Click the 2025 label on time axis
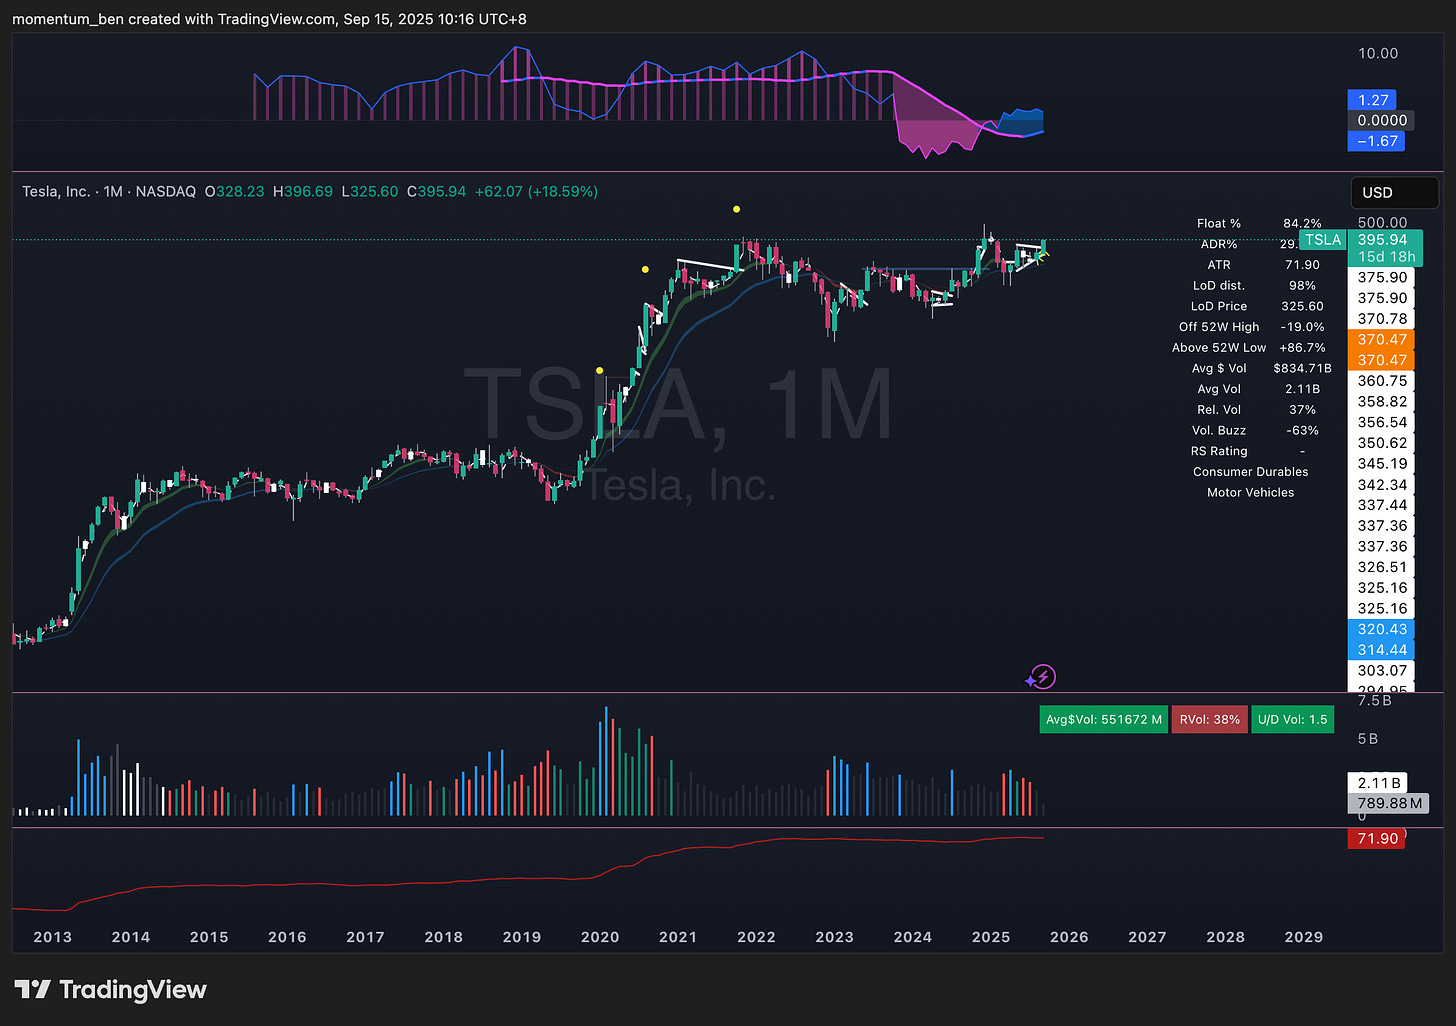The height and width of the screenshot is (1026, 1456). tap(991, 937)
